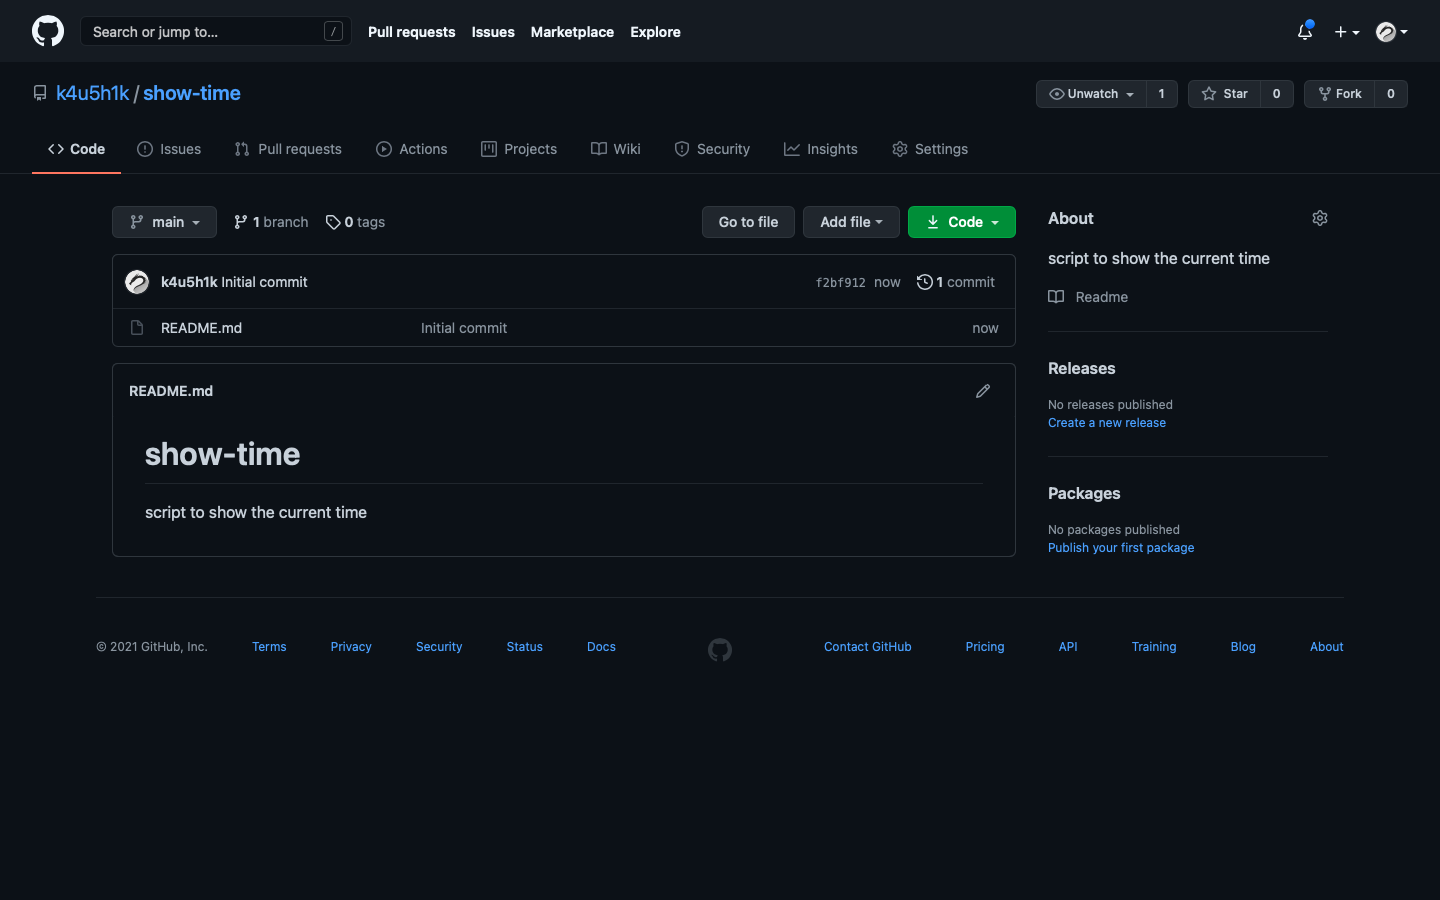Image resolution: width=1440 pixels, height=900 pixels.
Task: Open the footer Training link
Action: pos(1154,647)
